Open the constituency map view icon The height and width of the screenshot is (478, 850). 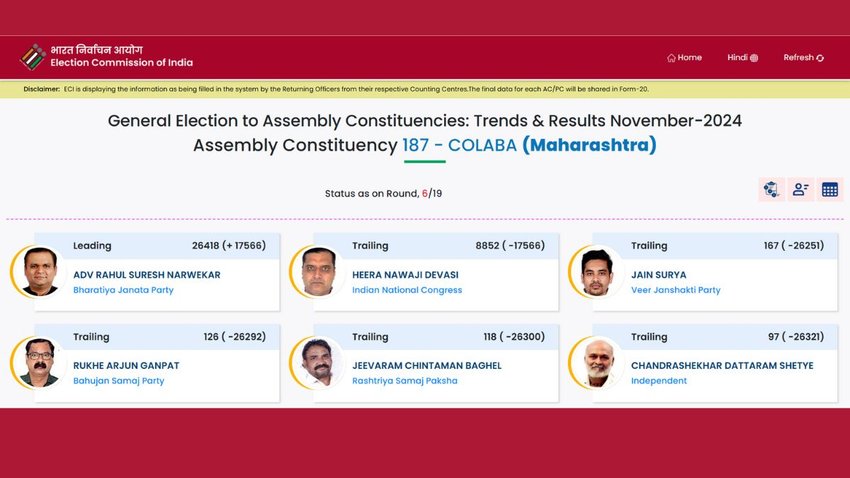[771, 189]
